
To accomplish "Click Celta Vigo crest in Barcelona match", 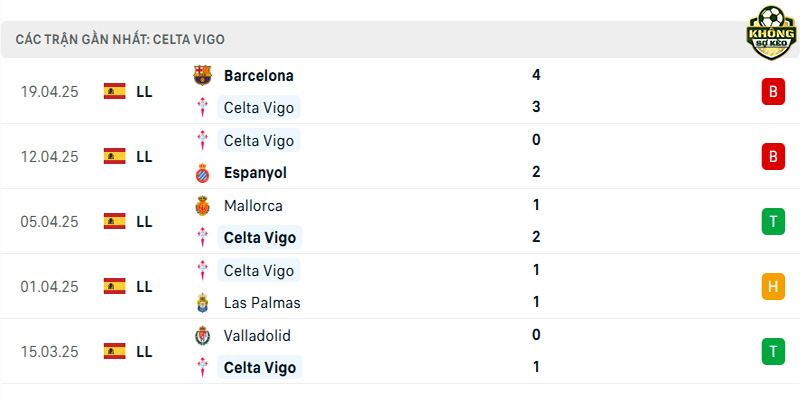I will point(203,108).
